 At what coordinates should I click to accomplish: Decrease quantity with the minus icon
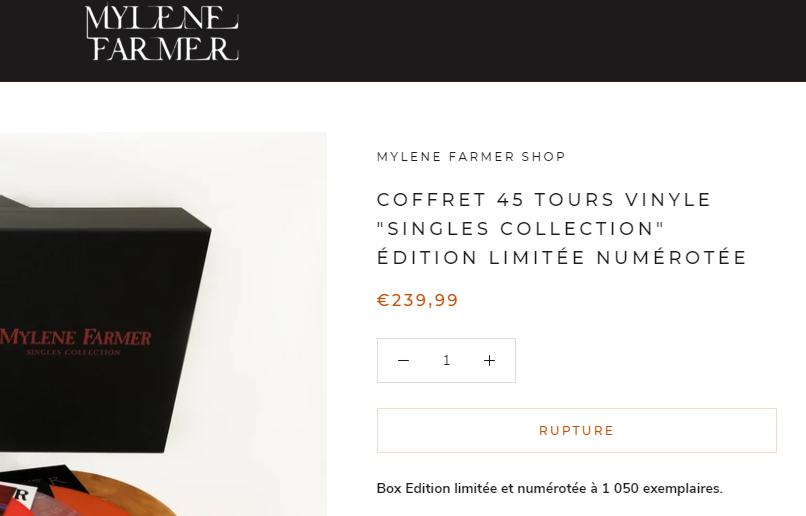tap(404, 361)
